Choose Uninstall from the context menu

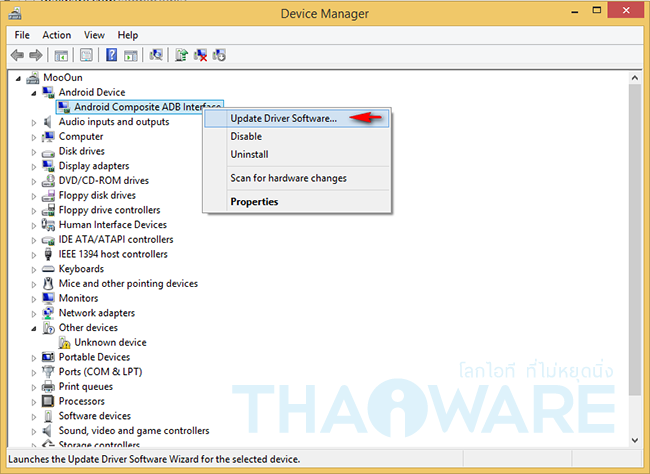pyautogui.click(x=297, y=154)
